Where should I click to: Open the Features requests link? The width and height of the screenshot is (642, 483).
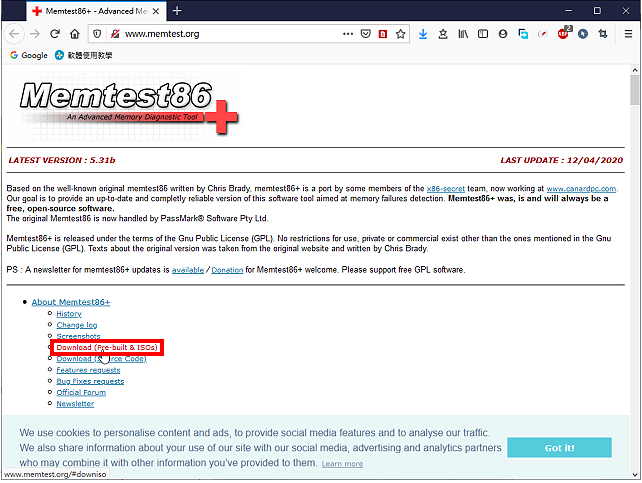coord(88,370)
